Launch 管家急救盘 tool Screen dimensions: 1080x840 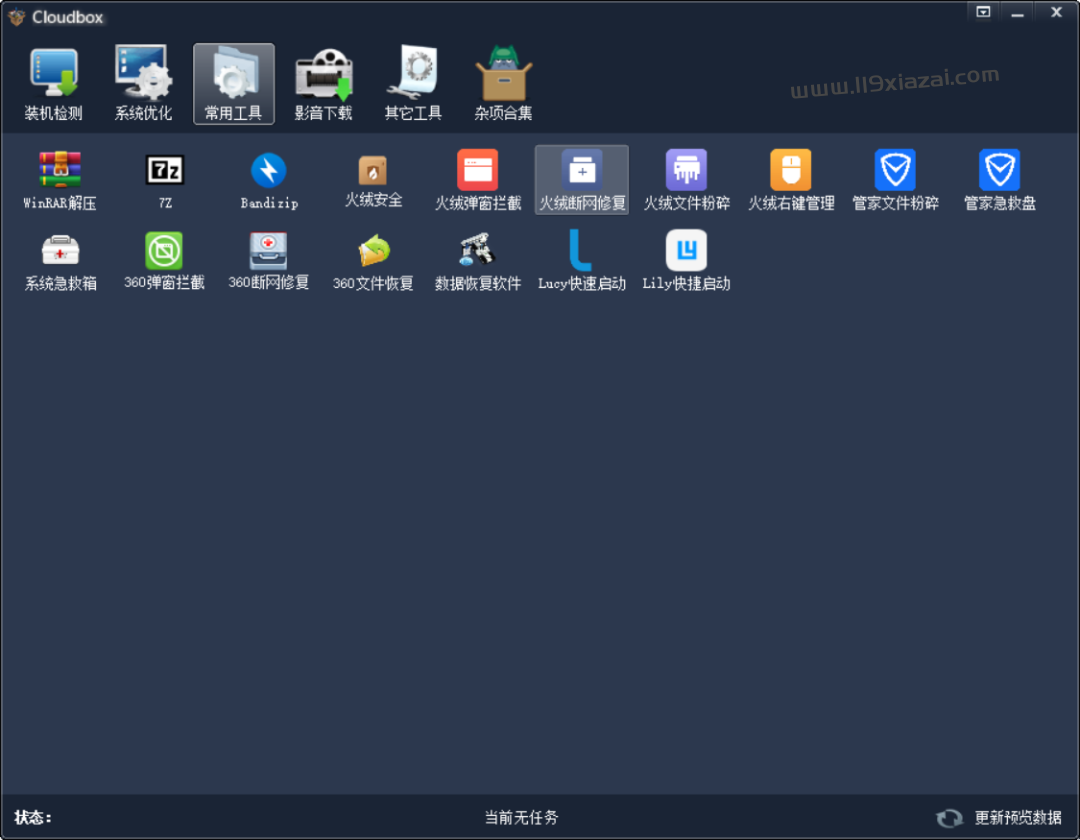click(x=999, y=180)
